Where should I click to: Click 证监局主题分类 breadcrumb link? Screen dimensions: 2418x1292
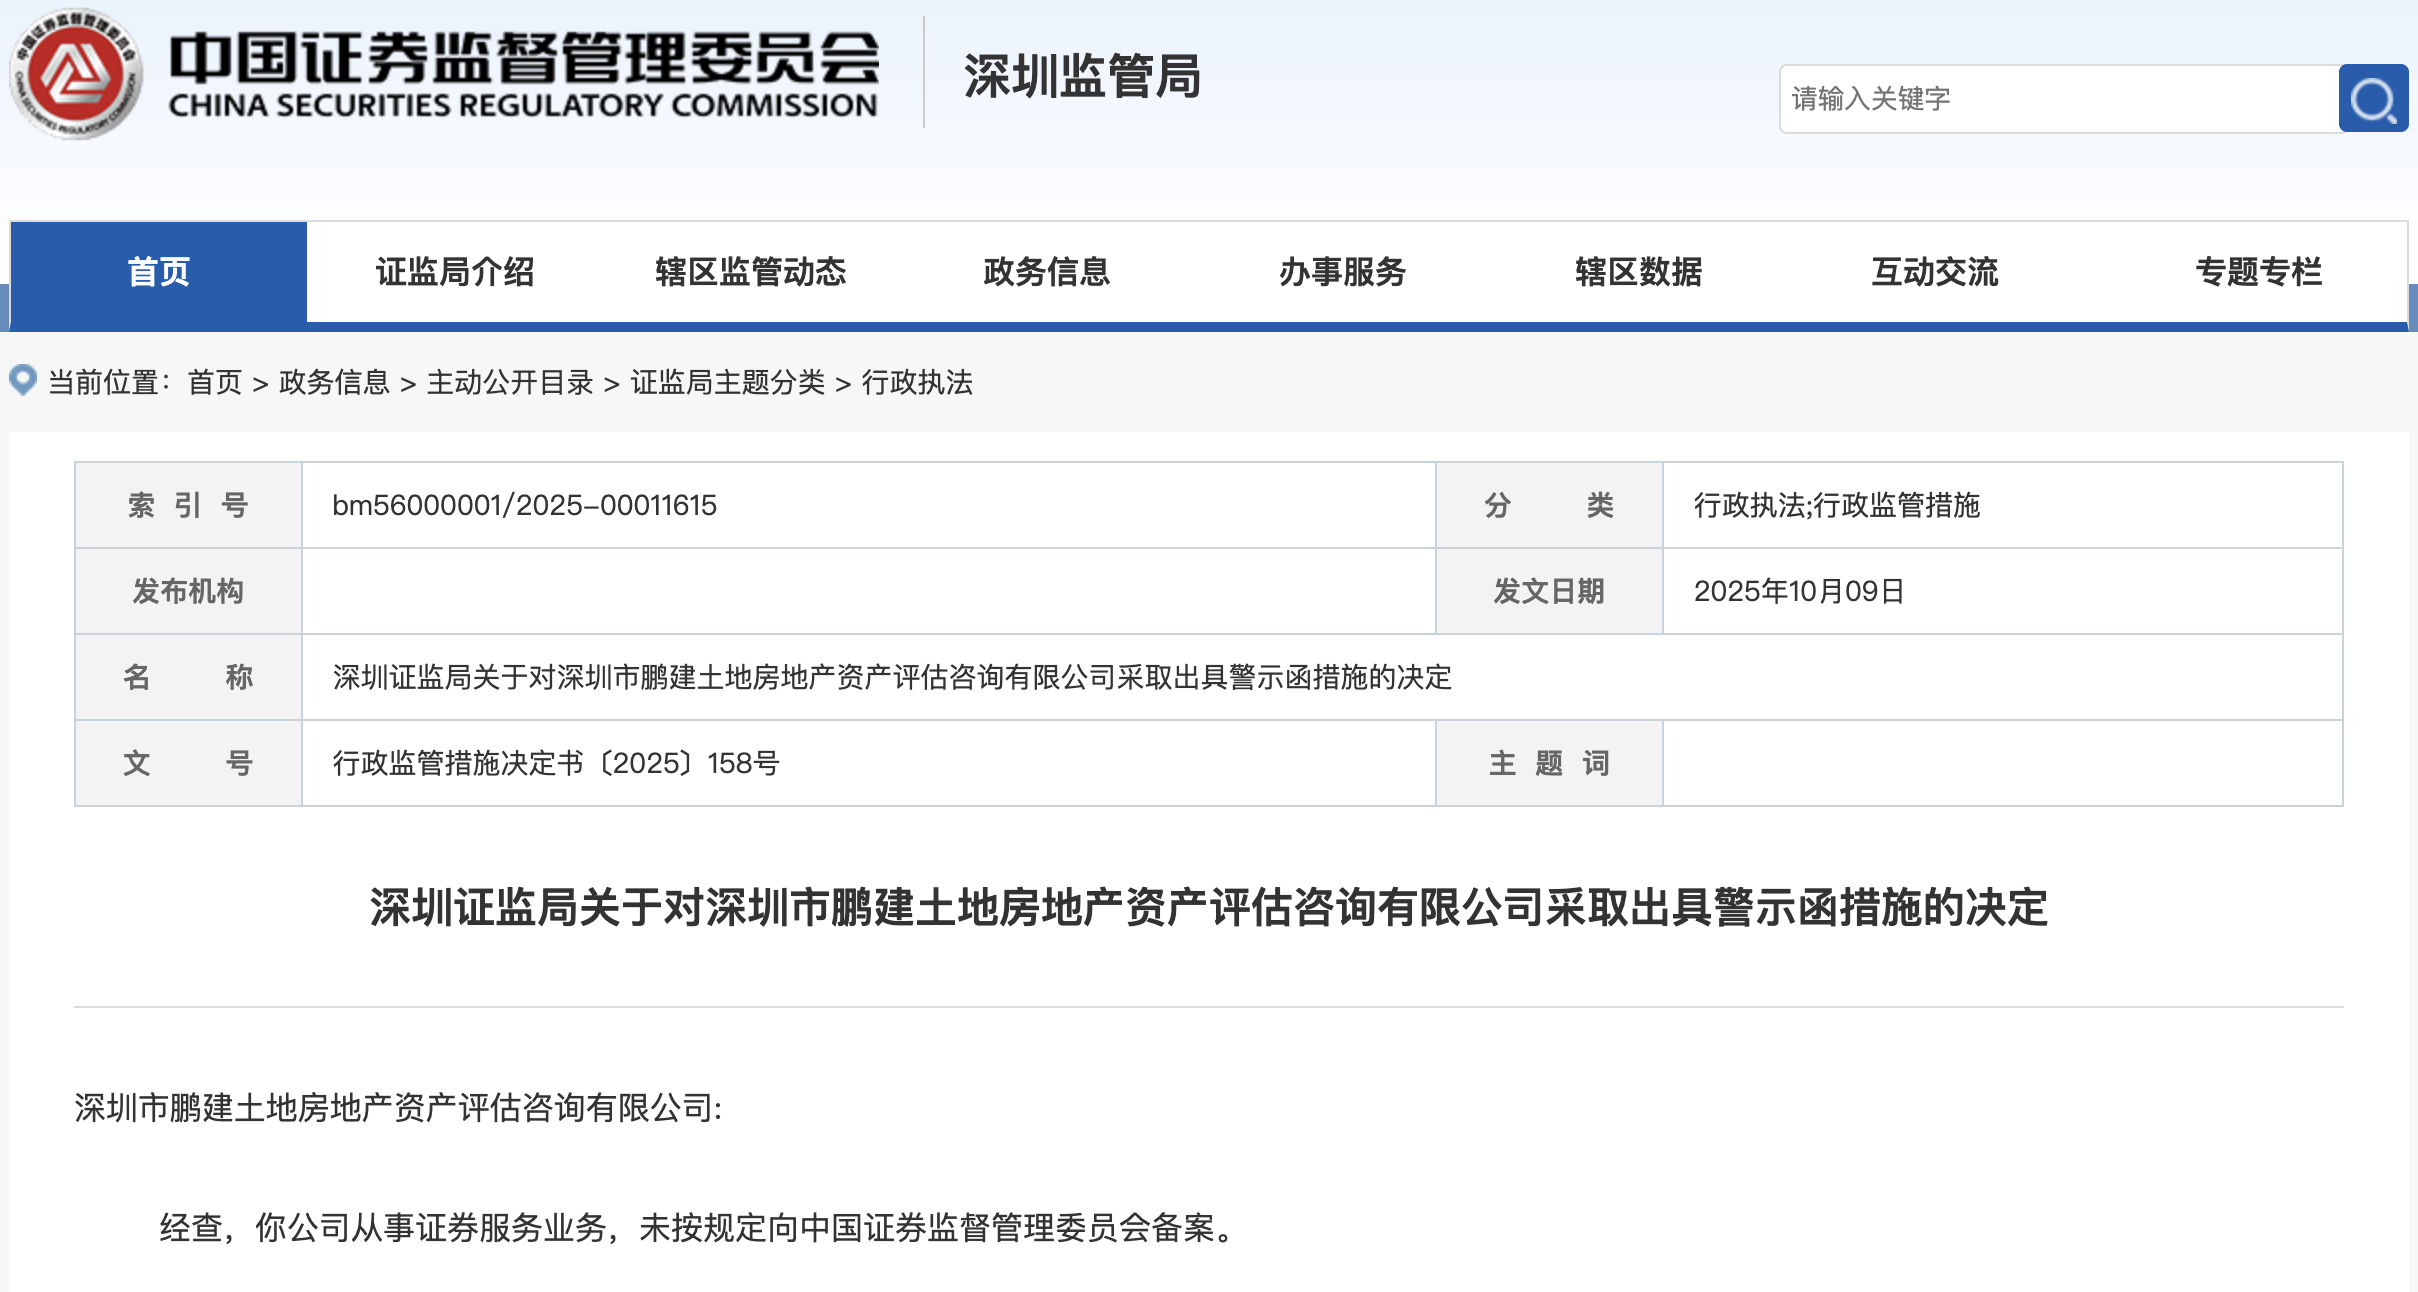[x=727, y=382]
